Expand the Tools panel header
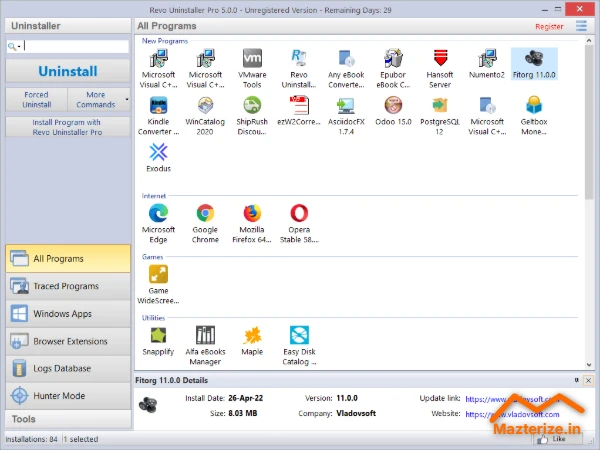Screen dimensions: 600x450 (68, 419)
